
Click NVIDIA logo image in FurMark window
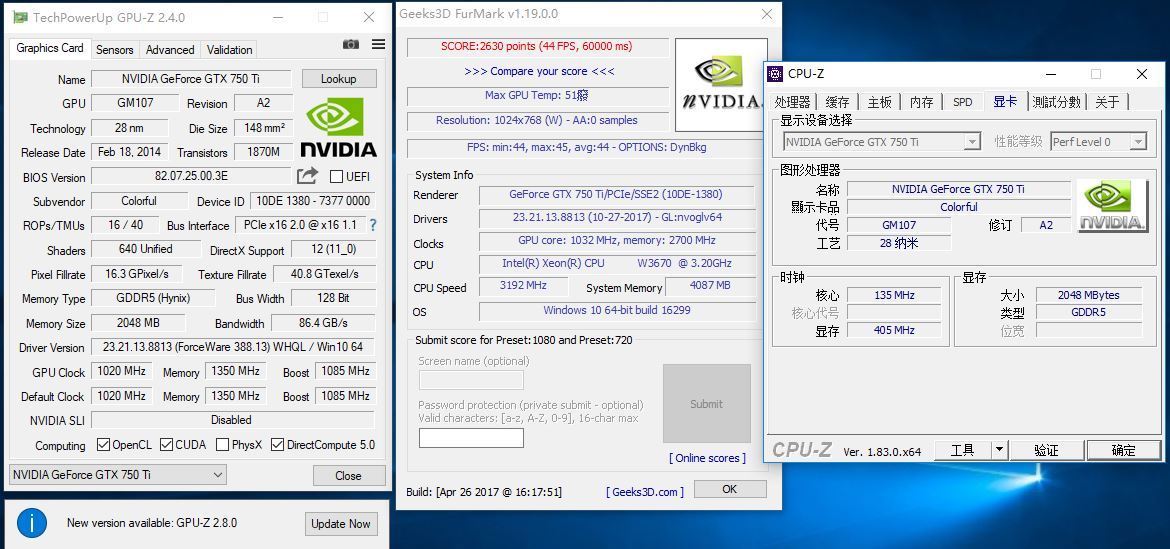[x=721, y=85]
